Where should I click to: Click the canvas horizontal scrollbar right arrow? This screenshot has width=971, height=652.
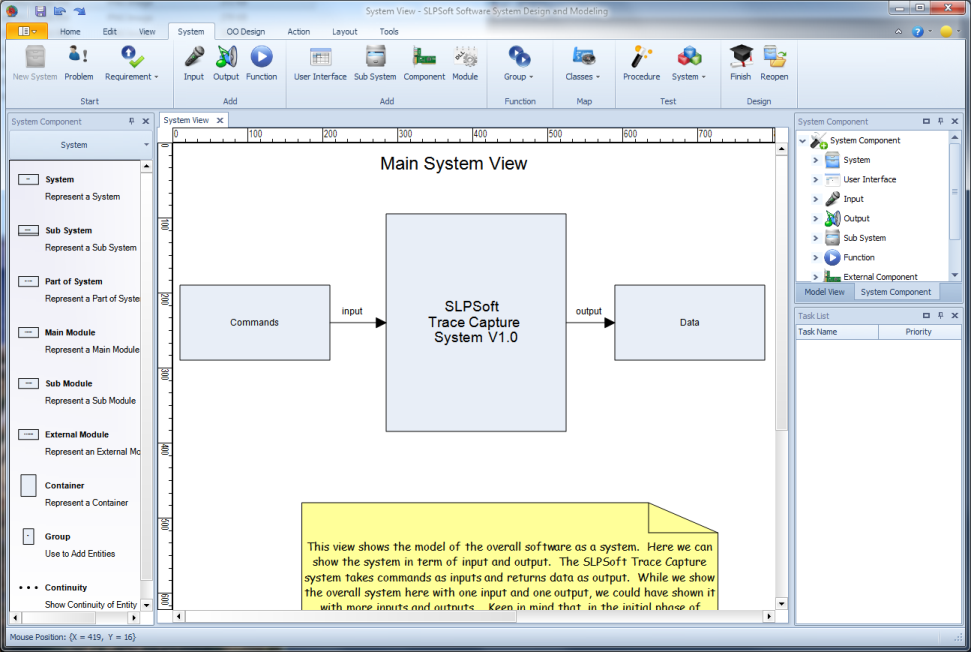pyautogui.click(x=769, y=617)
